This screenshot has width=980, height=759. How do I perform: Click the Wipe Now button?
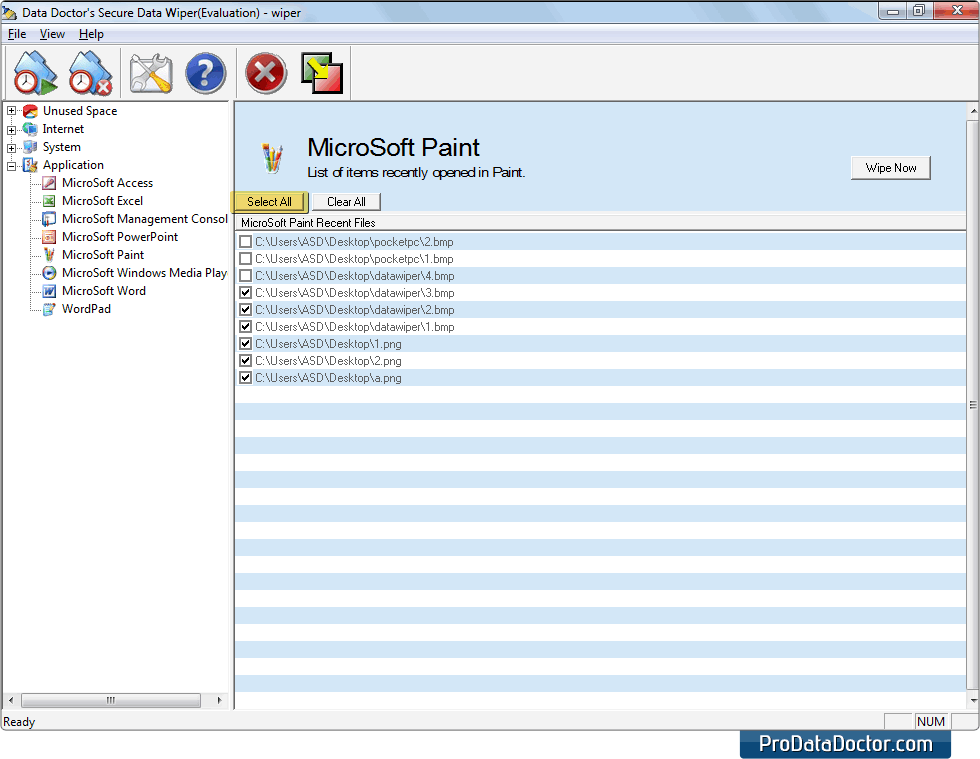[x=891, y=168]
